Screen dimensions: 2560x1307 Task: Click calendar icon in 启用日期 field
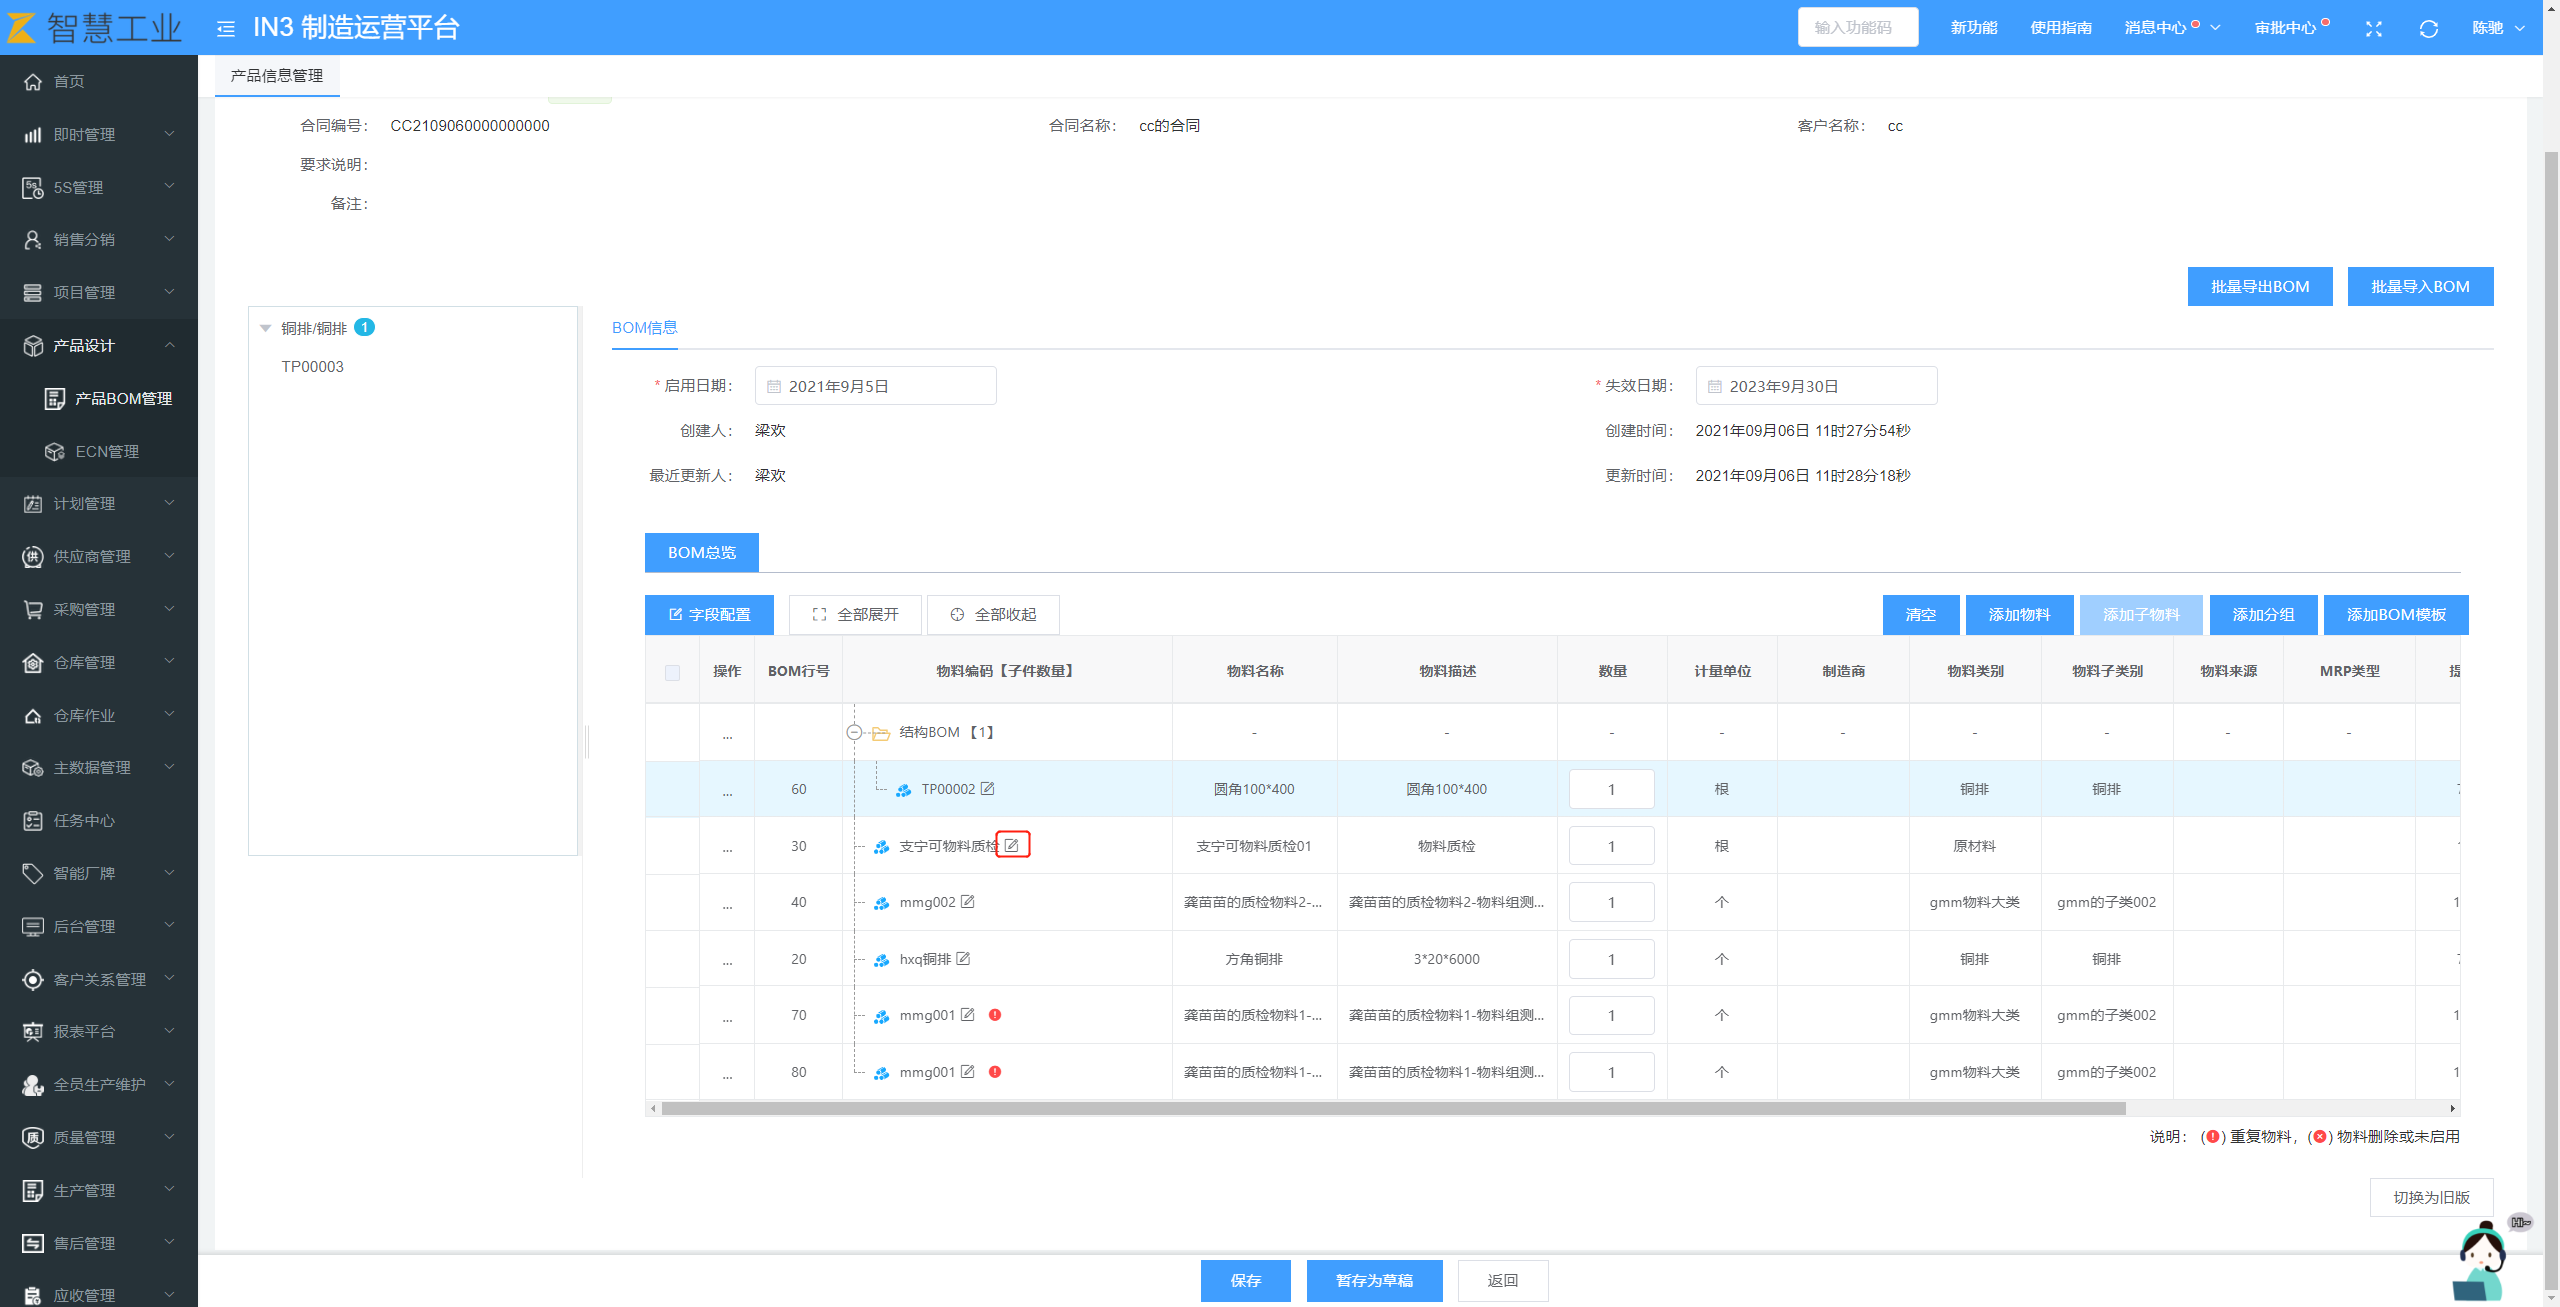pos(774,387)
